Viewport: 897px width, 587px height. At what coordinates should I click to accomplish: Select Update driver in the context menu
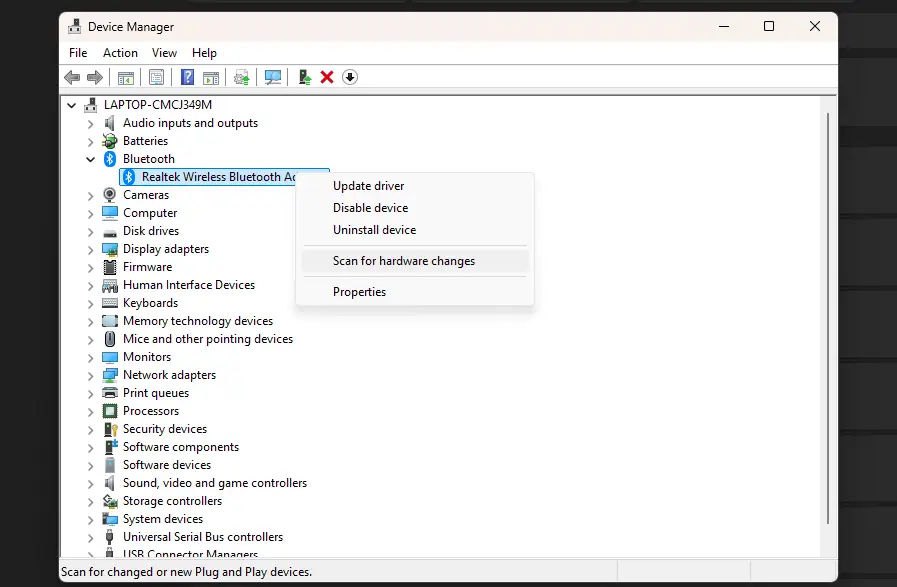(369, 185)
